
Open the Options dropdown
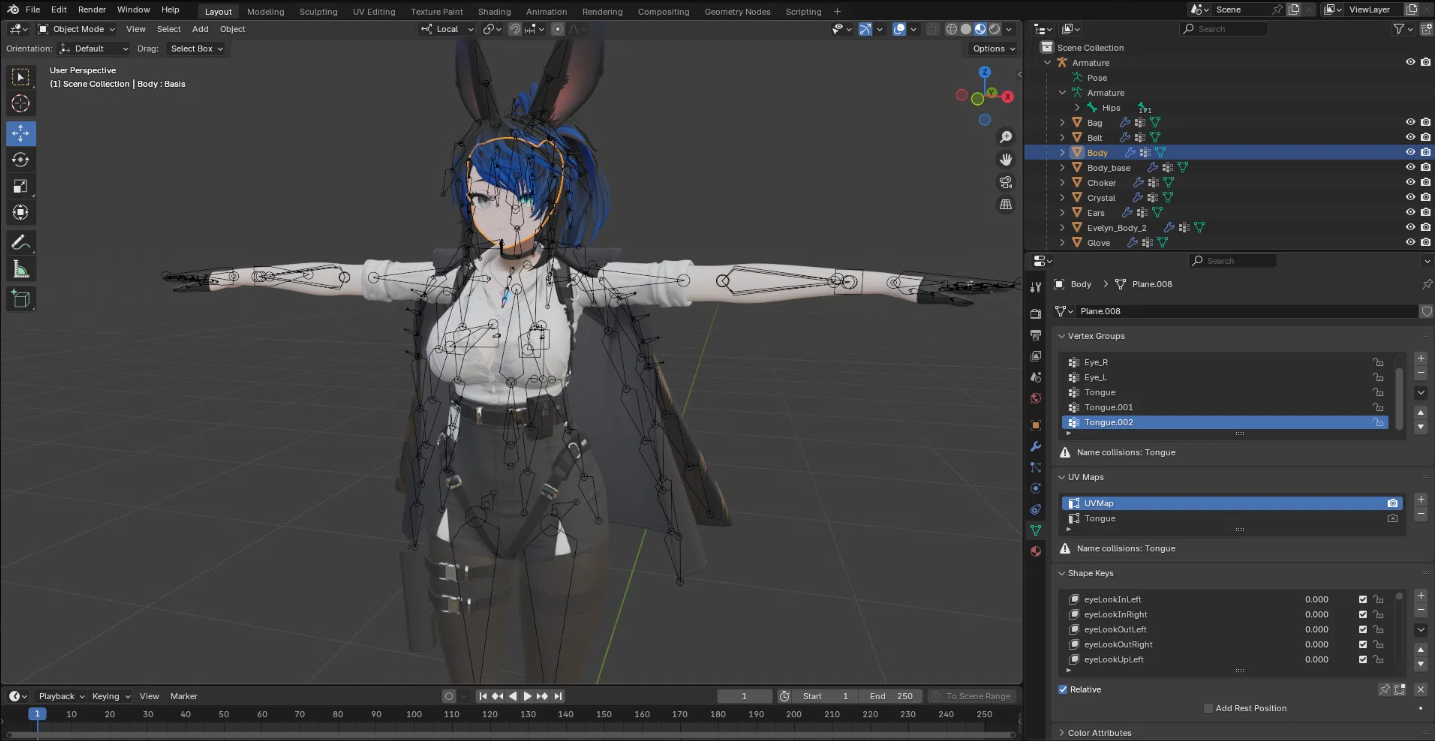[992, 48]
